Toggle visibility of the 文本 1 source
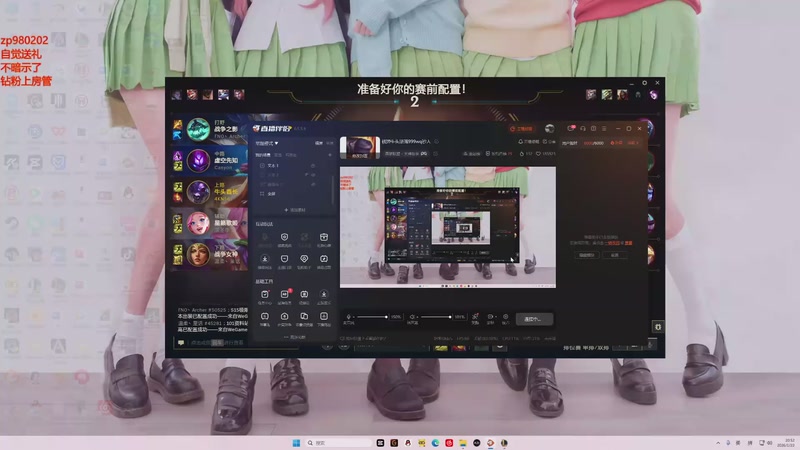This screenshot has width=800, height=450. 313,166
